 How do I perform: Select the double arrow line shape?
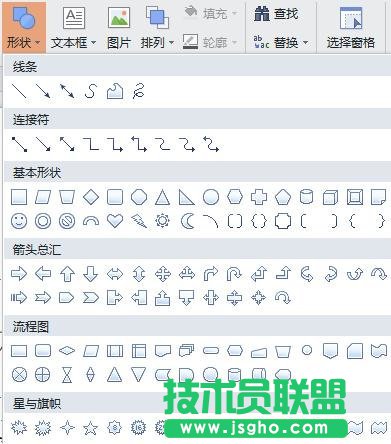click(x=67, y=91)
